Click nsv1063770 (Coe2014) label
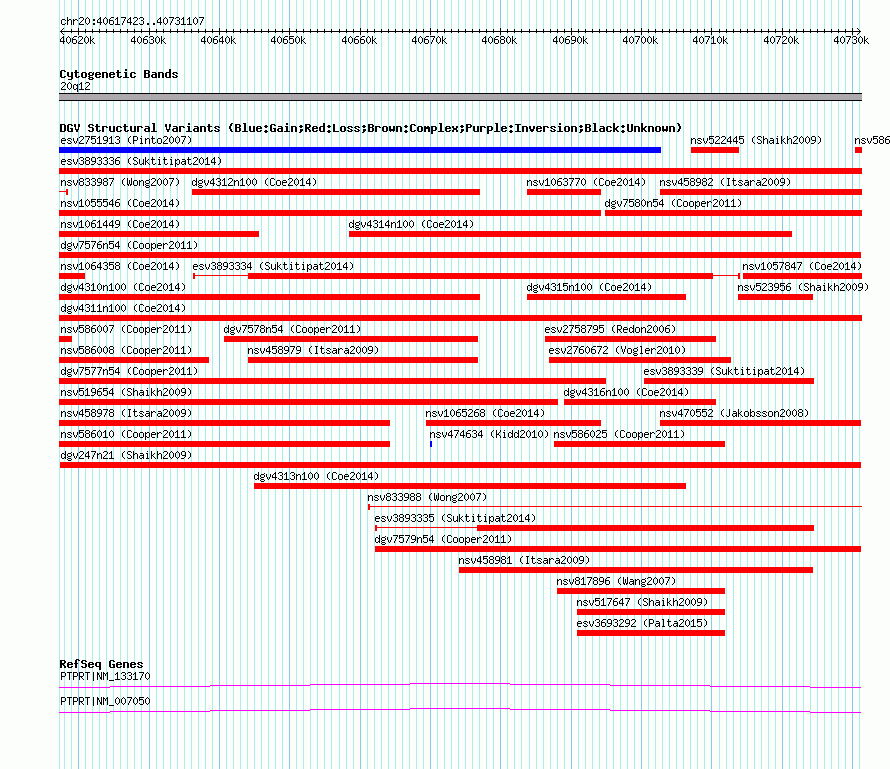890x769 pixels. (586, 182)
